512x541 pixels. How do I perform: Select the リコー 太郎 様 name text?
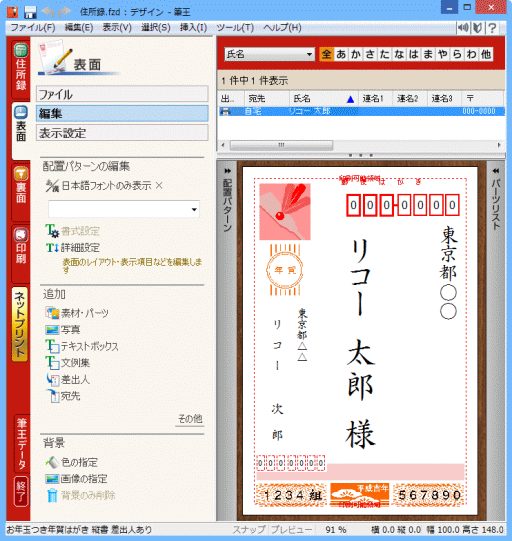(x=361, y=343)
